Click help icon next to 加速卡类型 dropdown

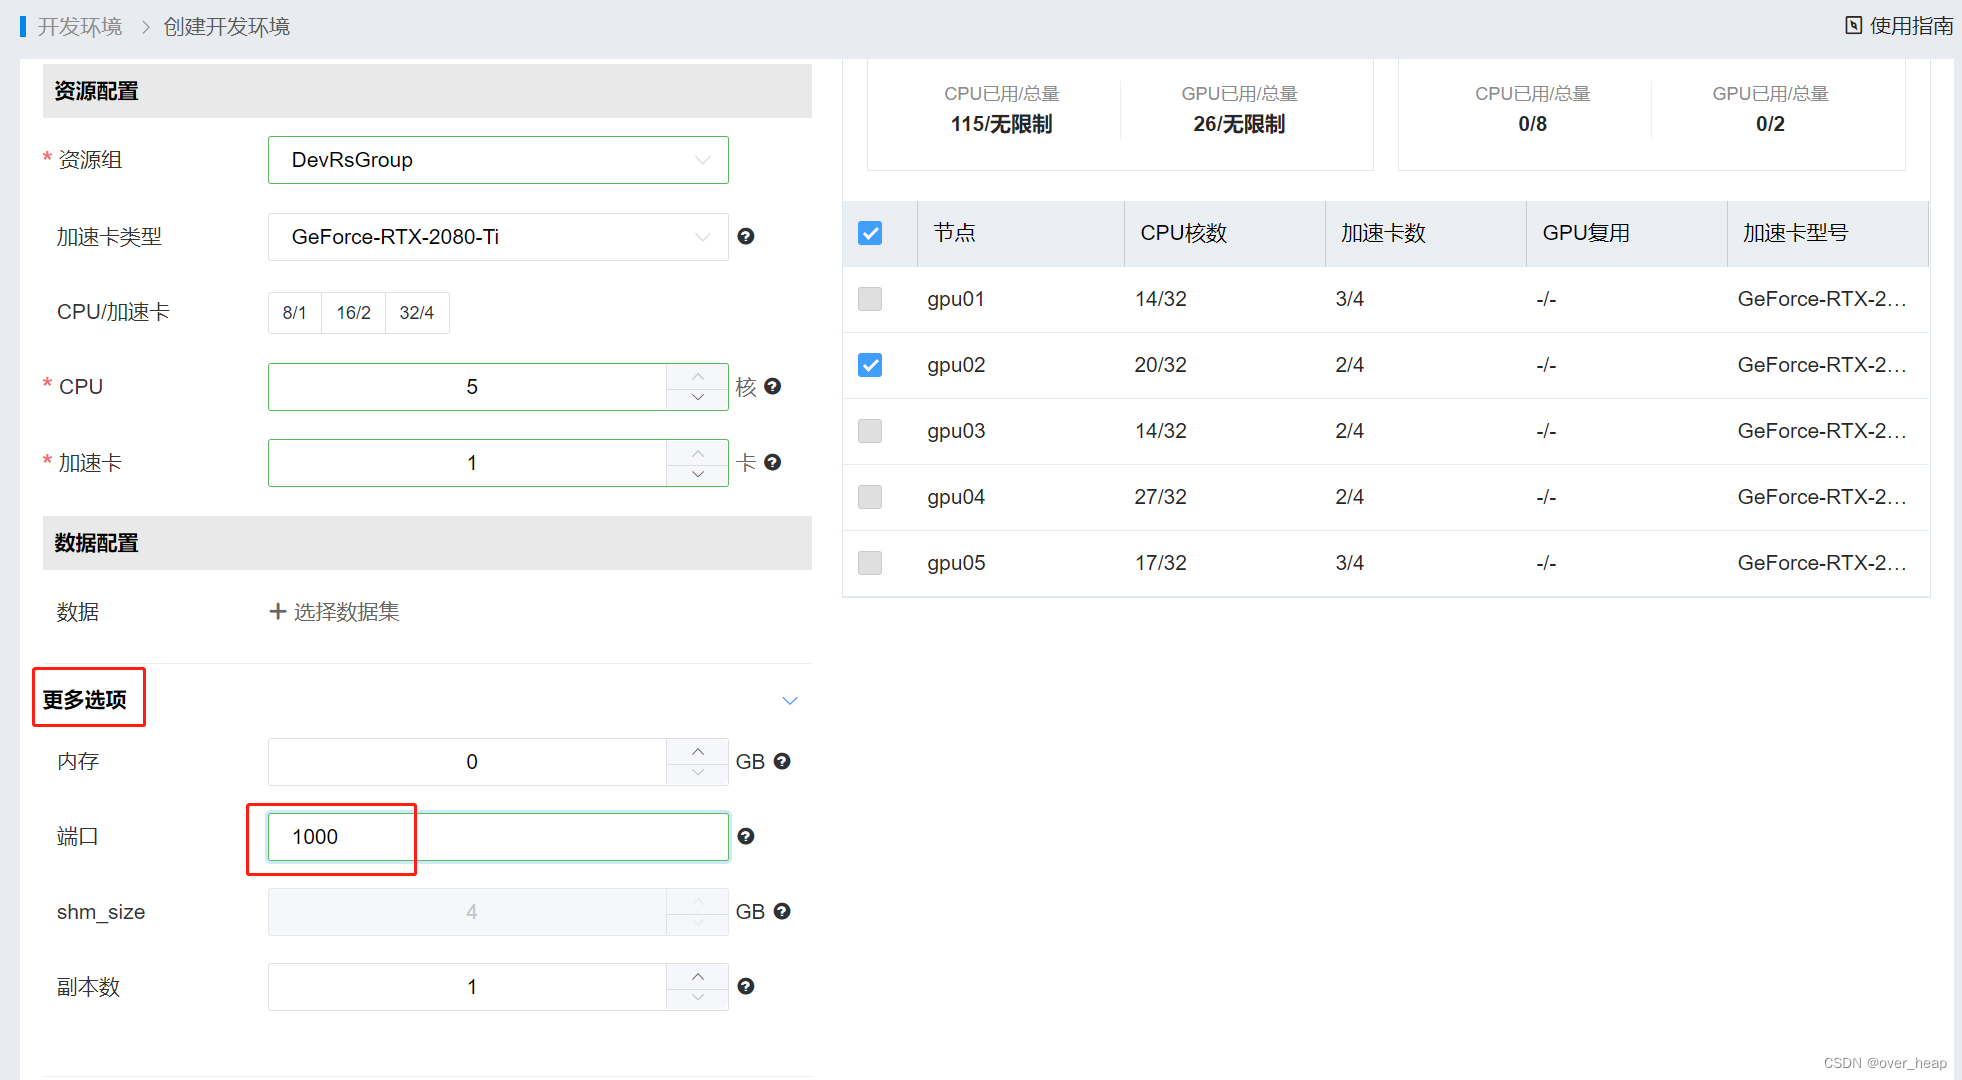click(x=746, y=237)
